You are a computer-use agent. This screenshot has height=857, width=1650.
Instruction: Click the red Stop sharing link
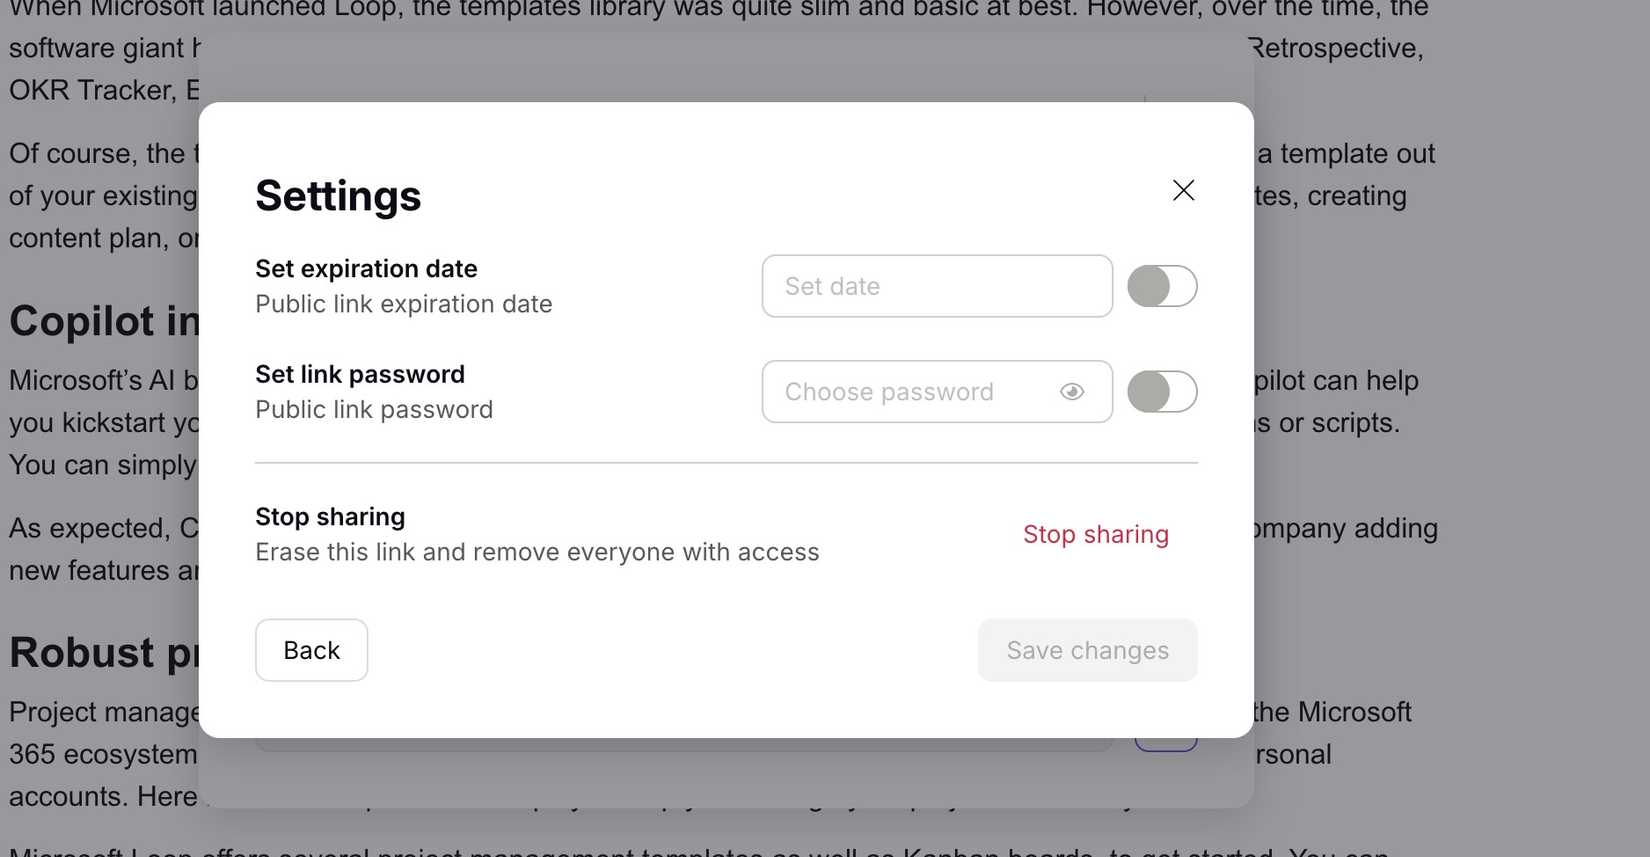1095,535
